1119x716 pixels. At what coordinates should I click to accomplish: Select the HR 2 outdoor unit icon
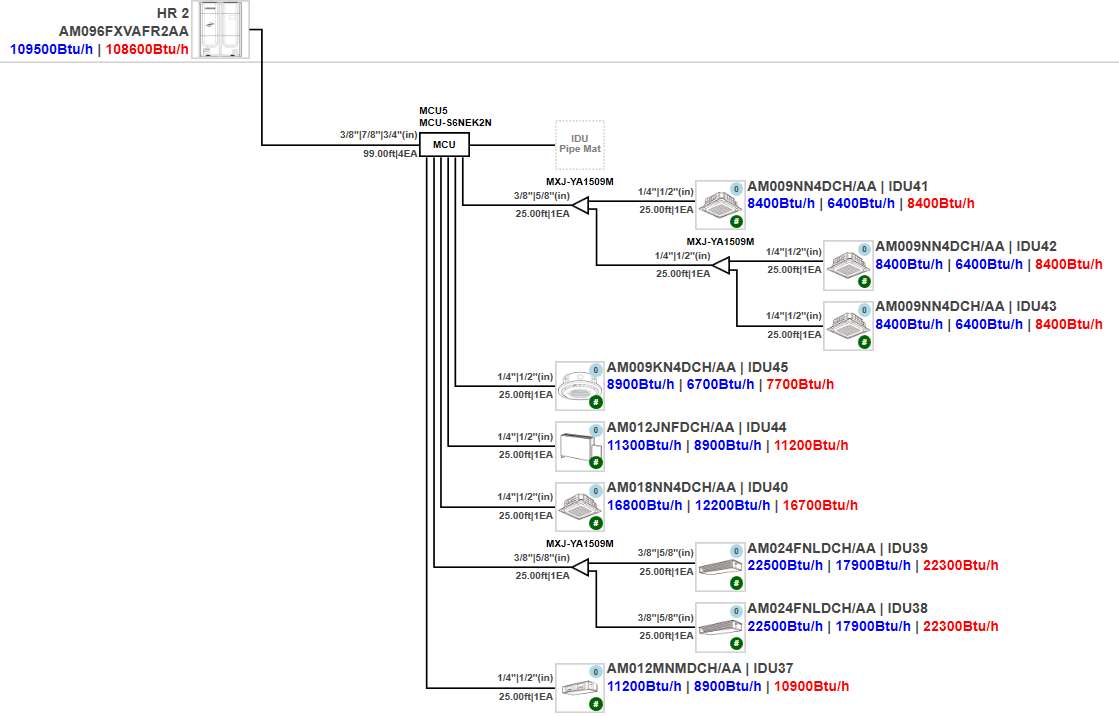221,29
